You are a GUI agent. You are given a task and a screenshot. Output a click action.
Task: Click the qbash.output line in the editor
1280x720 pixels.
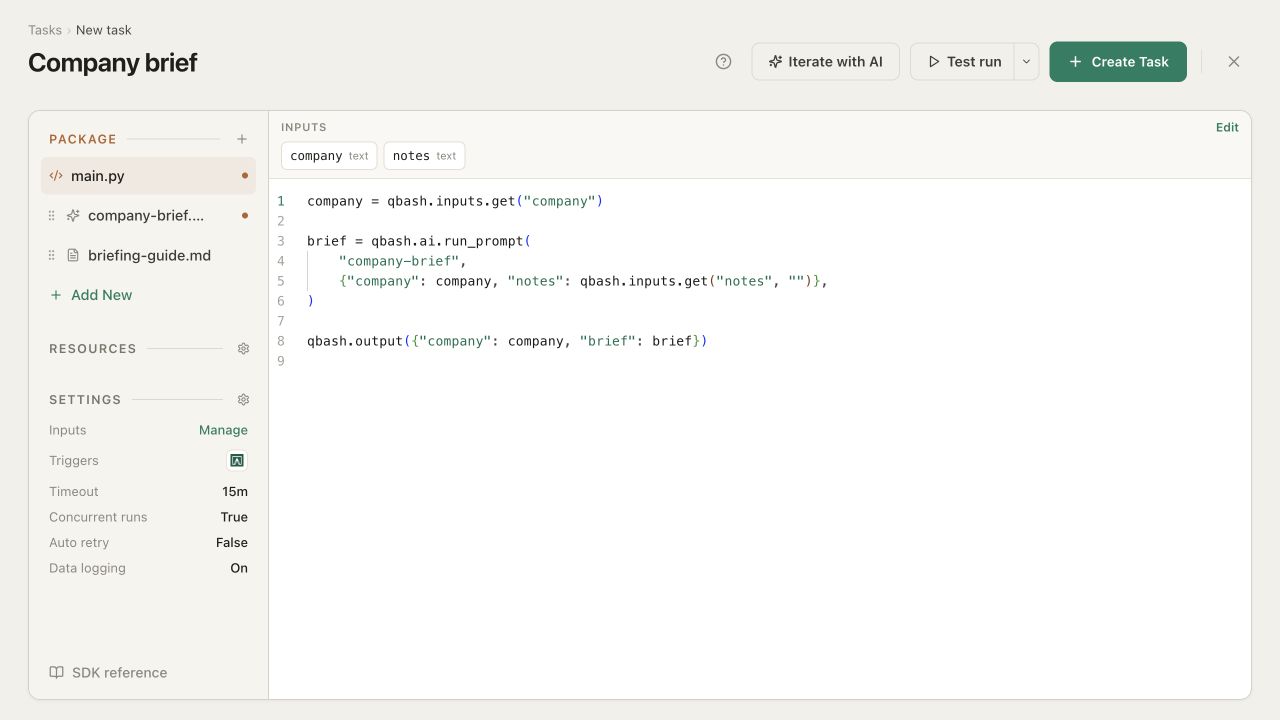click(507, 341)
